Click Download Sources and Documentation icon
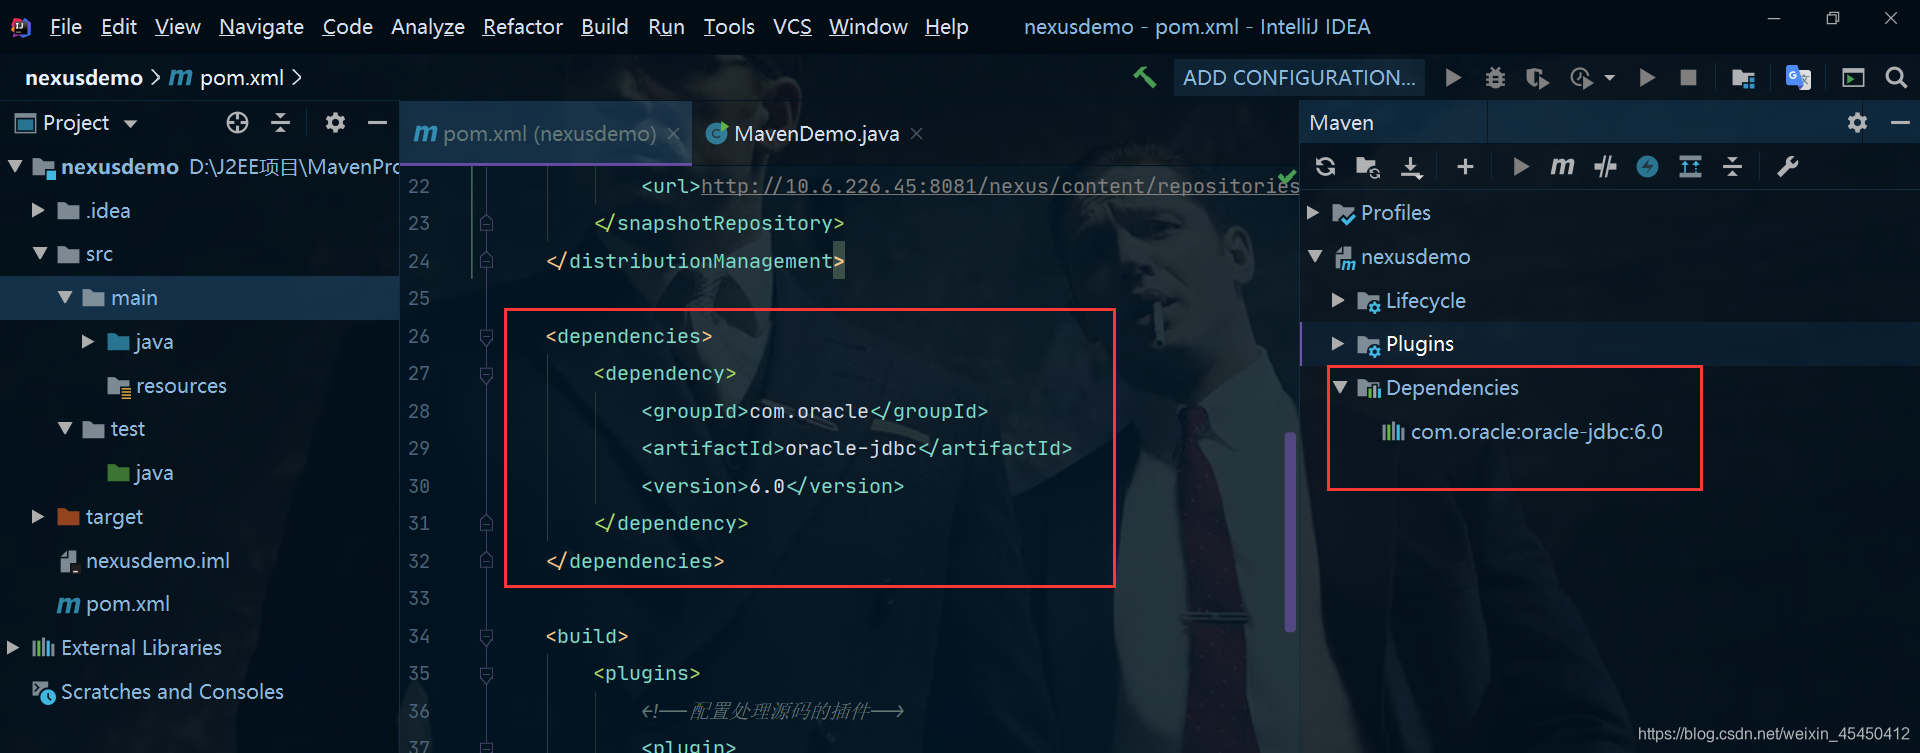The width and height of the screenshot is (1920, 753). tap(1411, 167)
